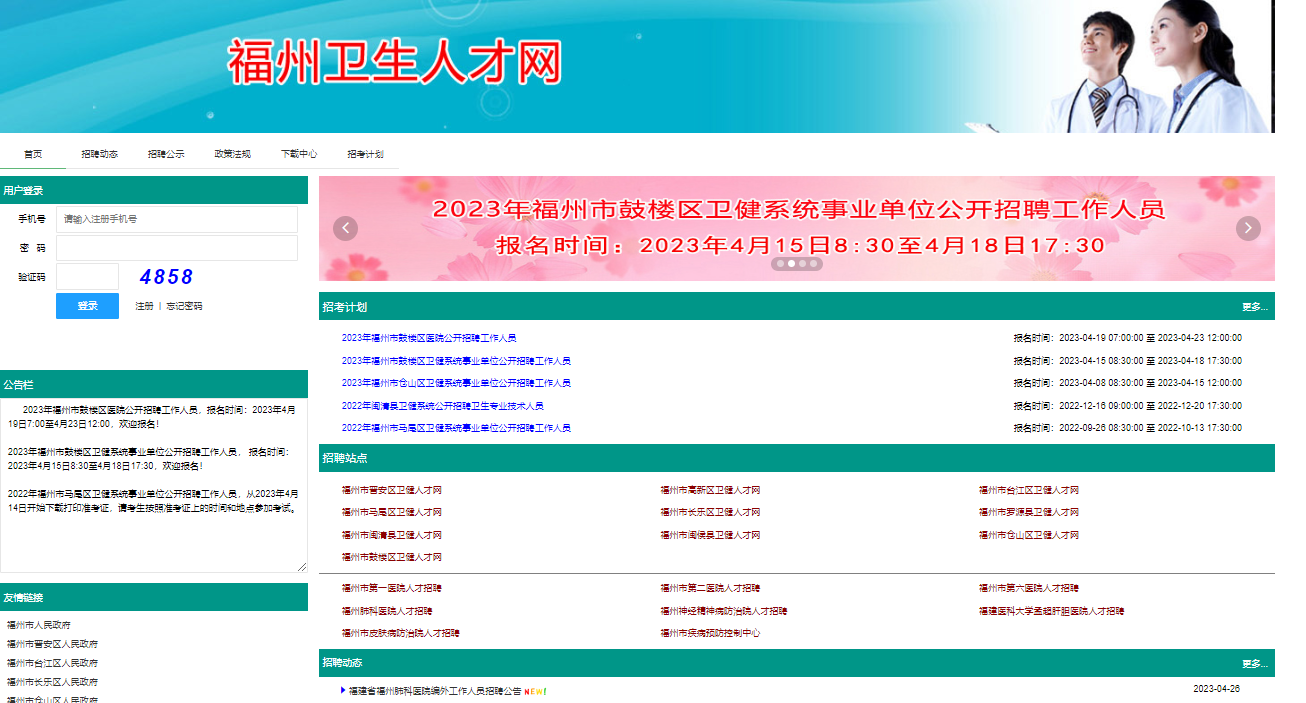
Task: Open 福州市马尾区卫健人才网 link
Action: pos(392,512)
